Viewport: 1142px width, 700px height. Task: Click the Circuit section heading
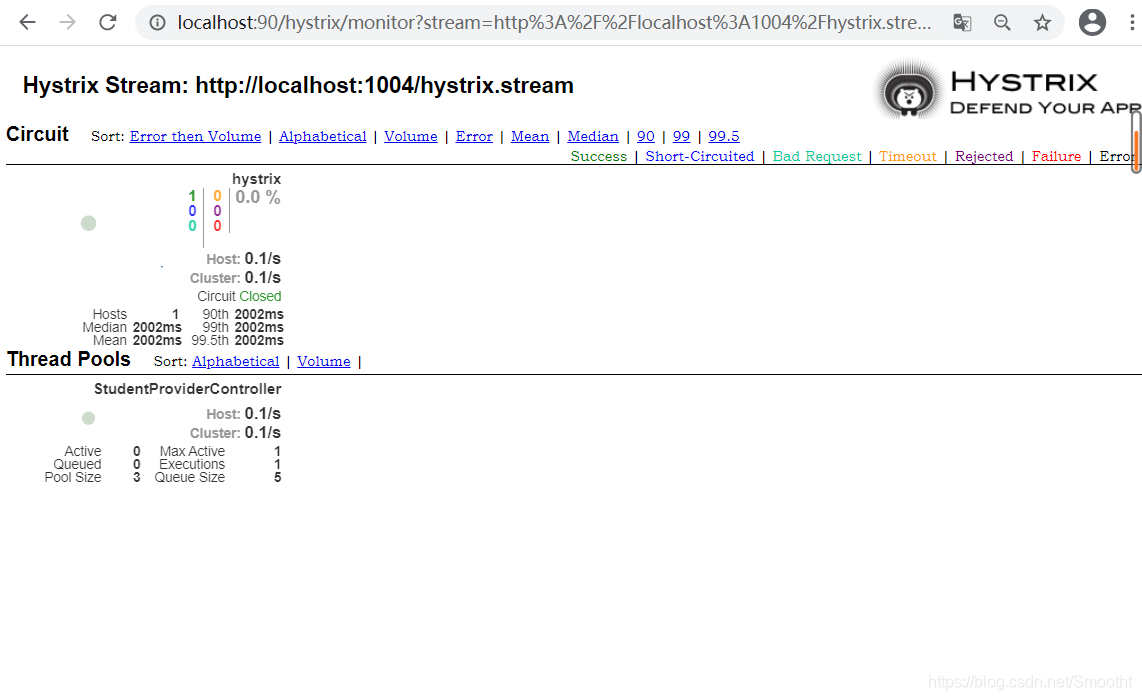(x=37, y=134)
